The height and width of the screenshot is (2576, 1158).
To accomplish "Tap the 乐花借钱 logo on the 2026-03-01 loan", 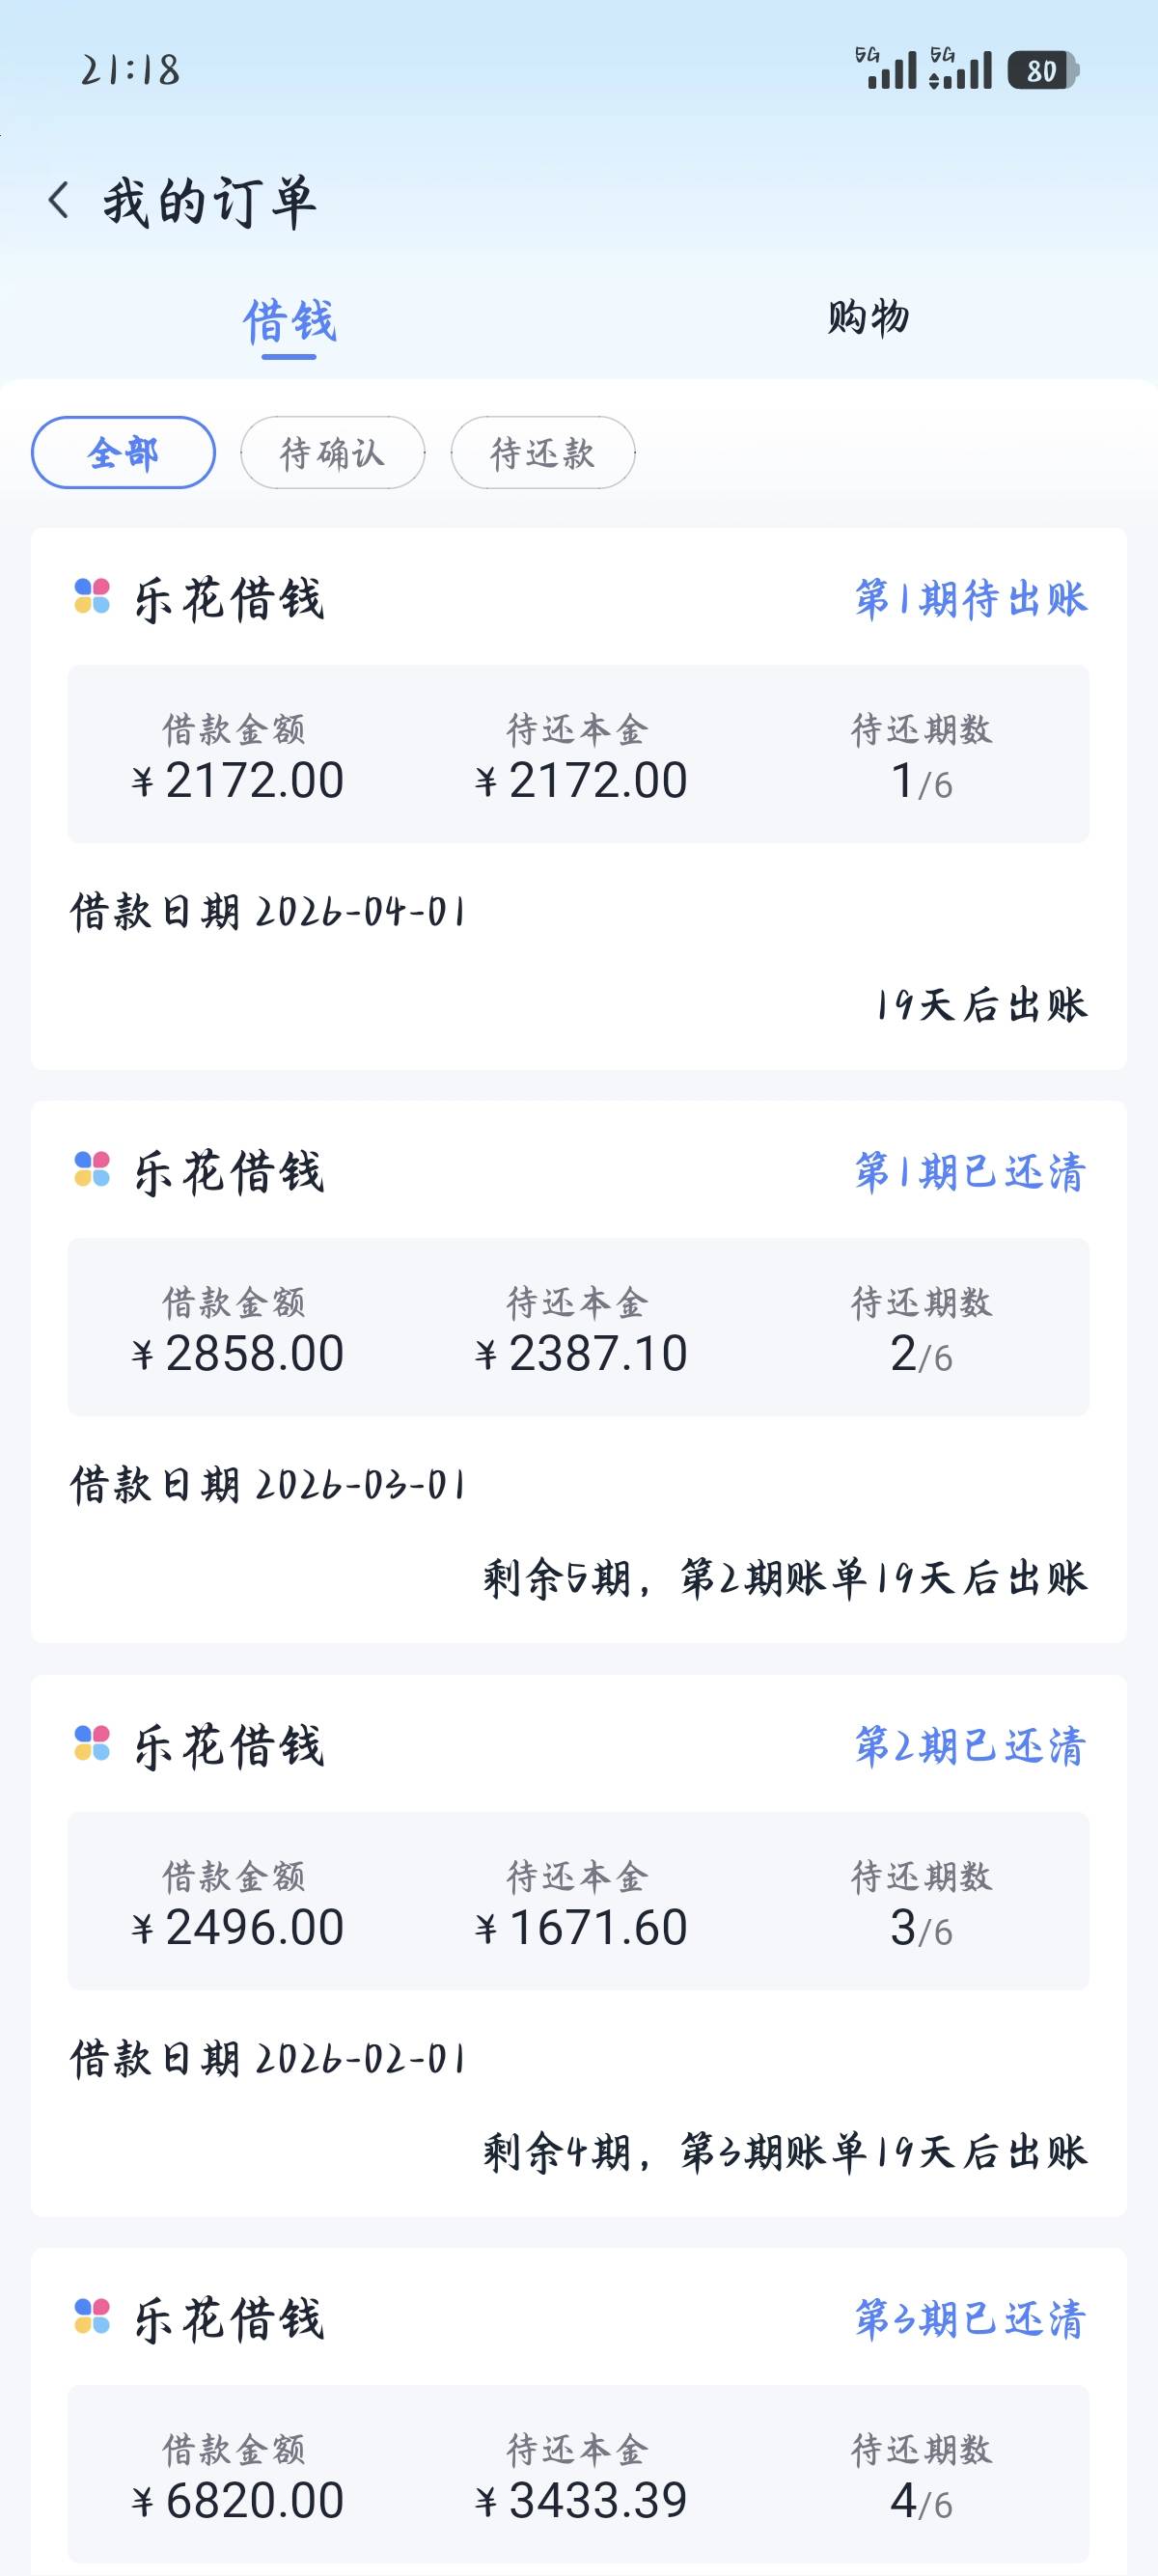I will (x=92, y=1170).
